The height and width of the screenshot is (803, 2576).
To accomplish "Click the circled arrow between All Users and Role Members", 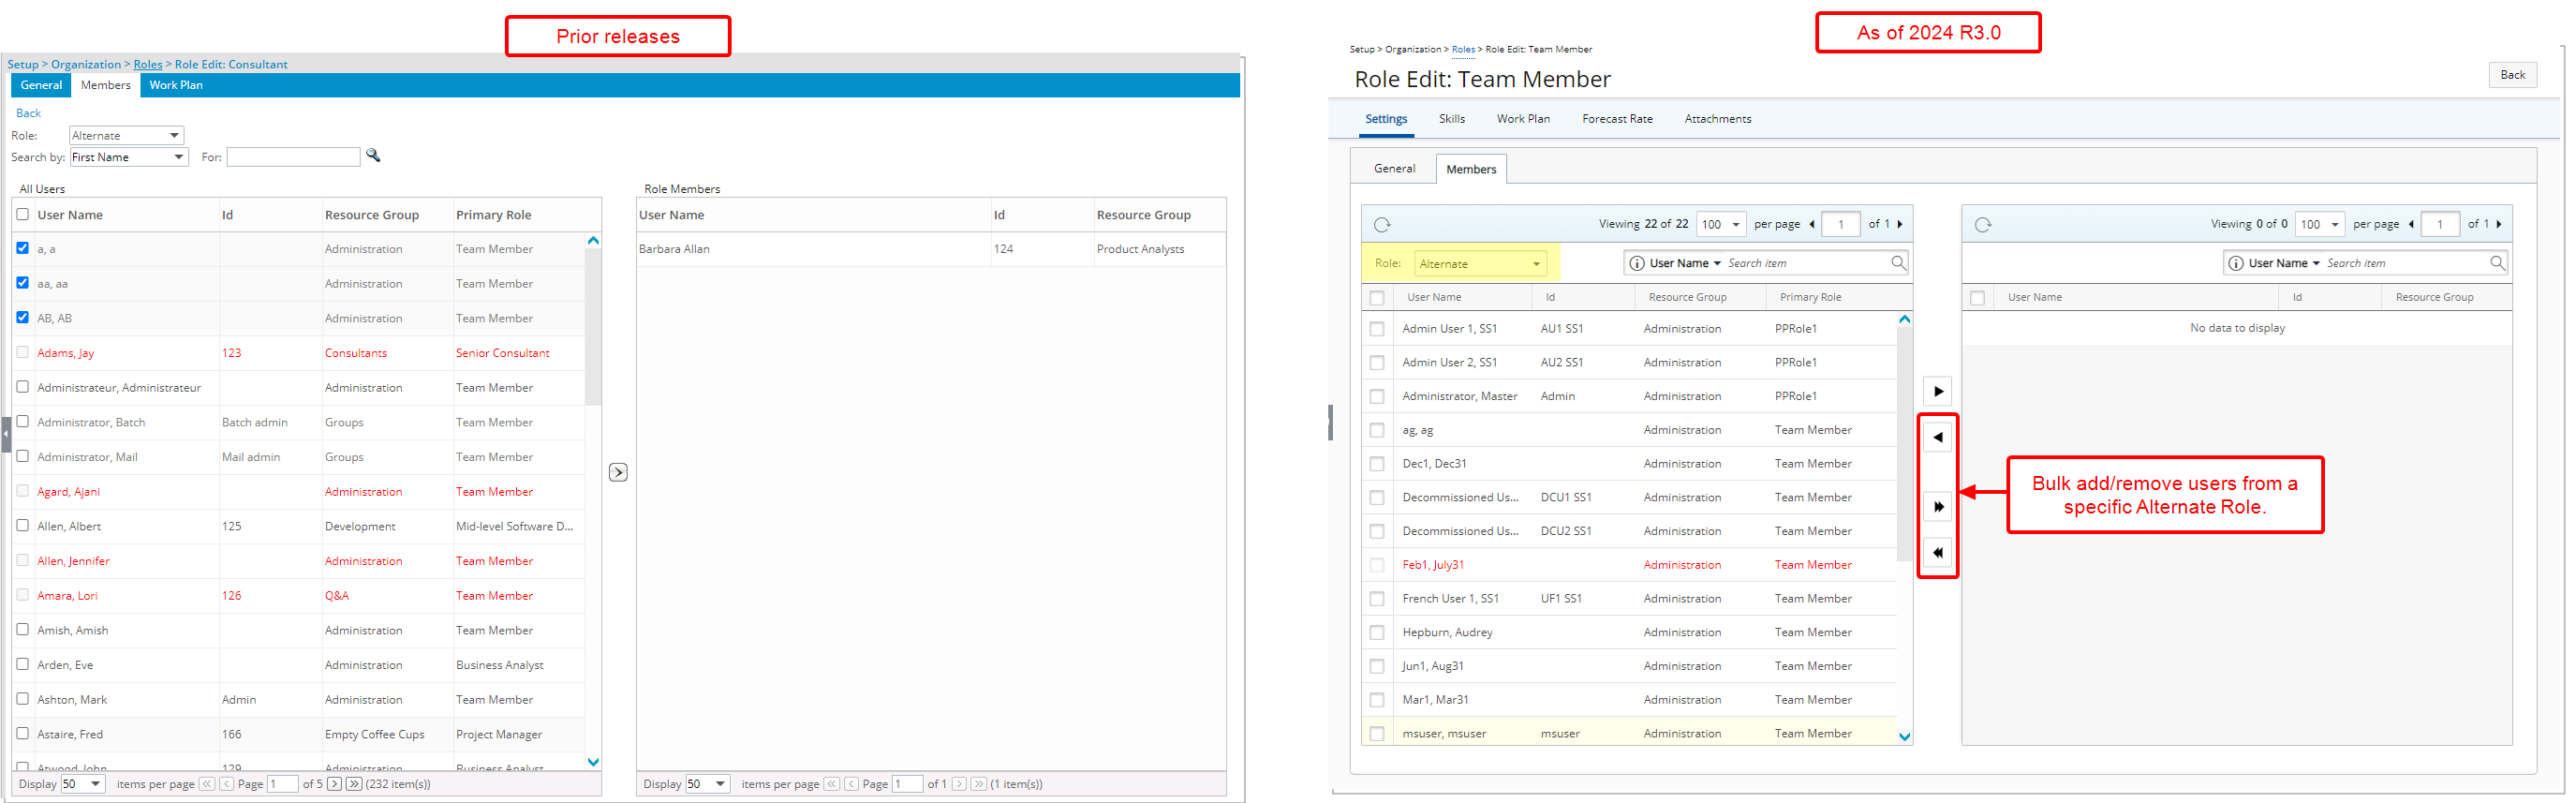I will pyautogui.click(x=618, y=472).
